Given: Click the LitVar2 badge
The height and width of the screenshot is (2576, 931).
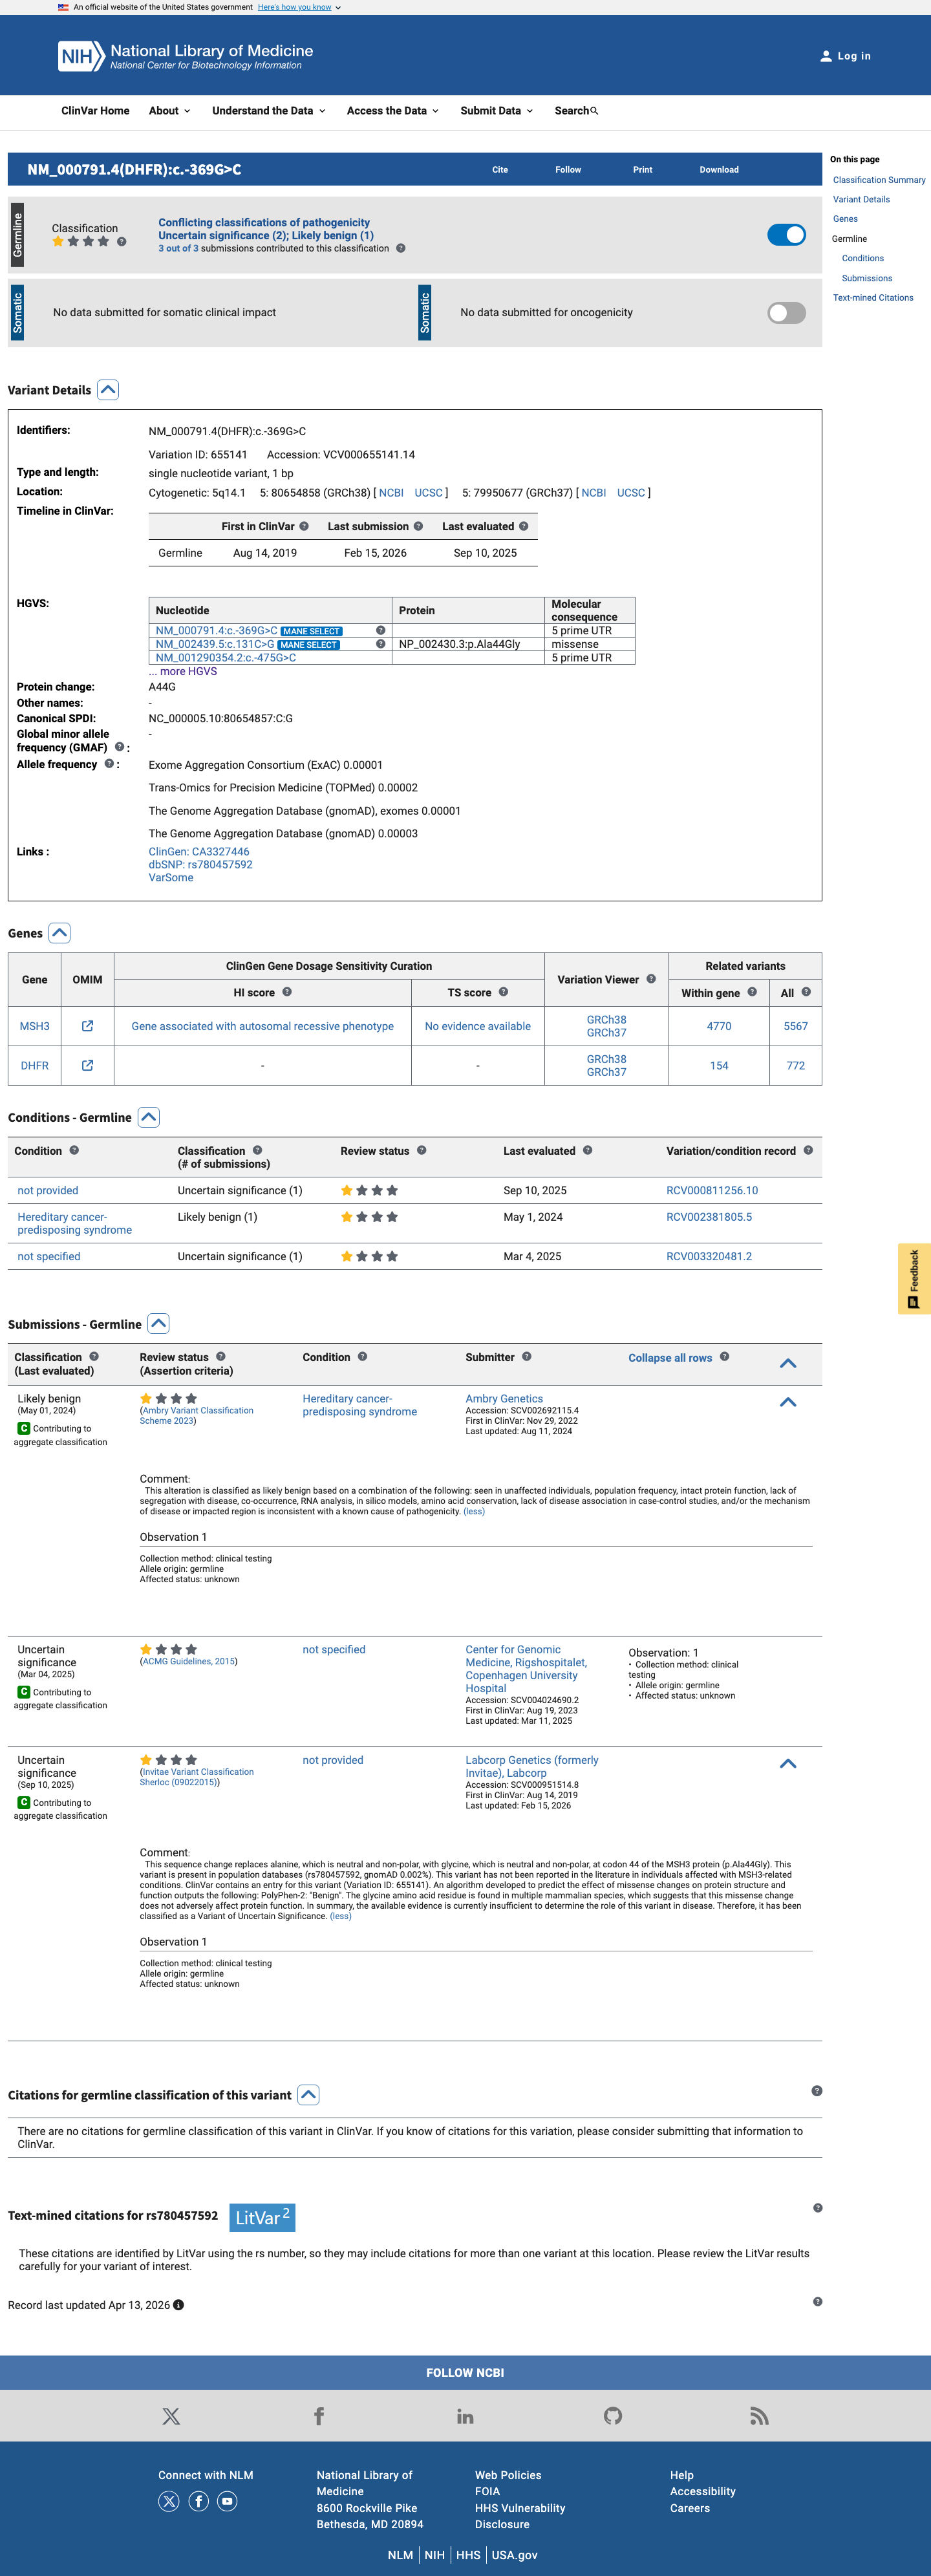Looking at the screenshot, I should tap(262, 2217).
